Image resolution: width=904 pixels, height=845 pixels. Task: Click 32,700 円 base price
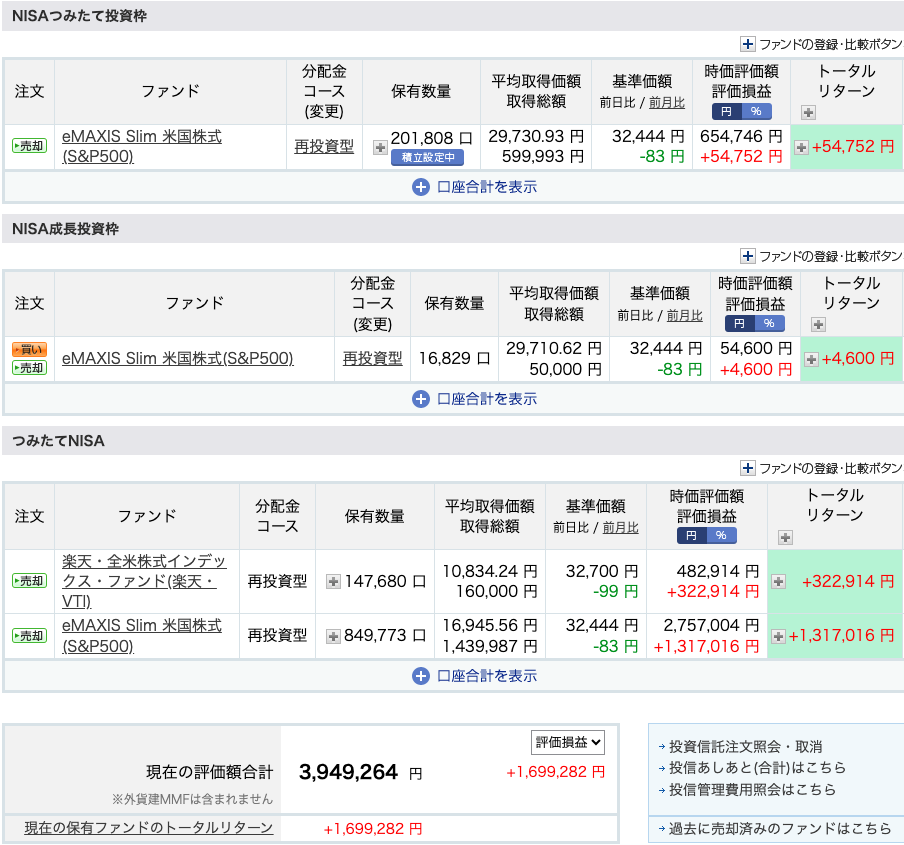(x=602, y=571)
